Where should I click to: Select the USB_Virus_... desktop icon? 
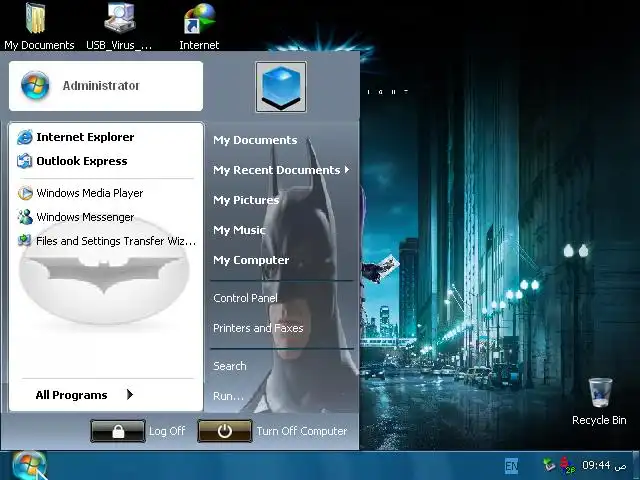[x=119, y=26]
